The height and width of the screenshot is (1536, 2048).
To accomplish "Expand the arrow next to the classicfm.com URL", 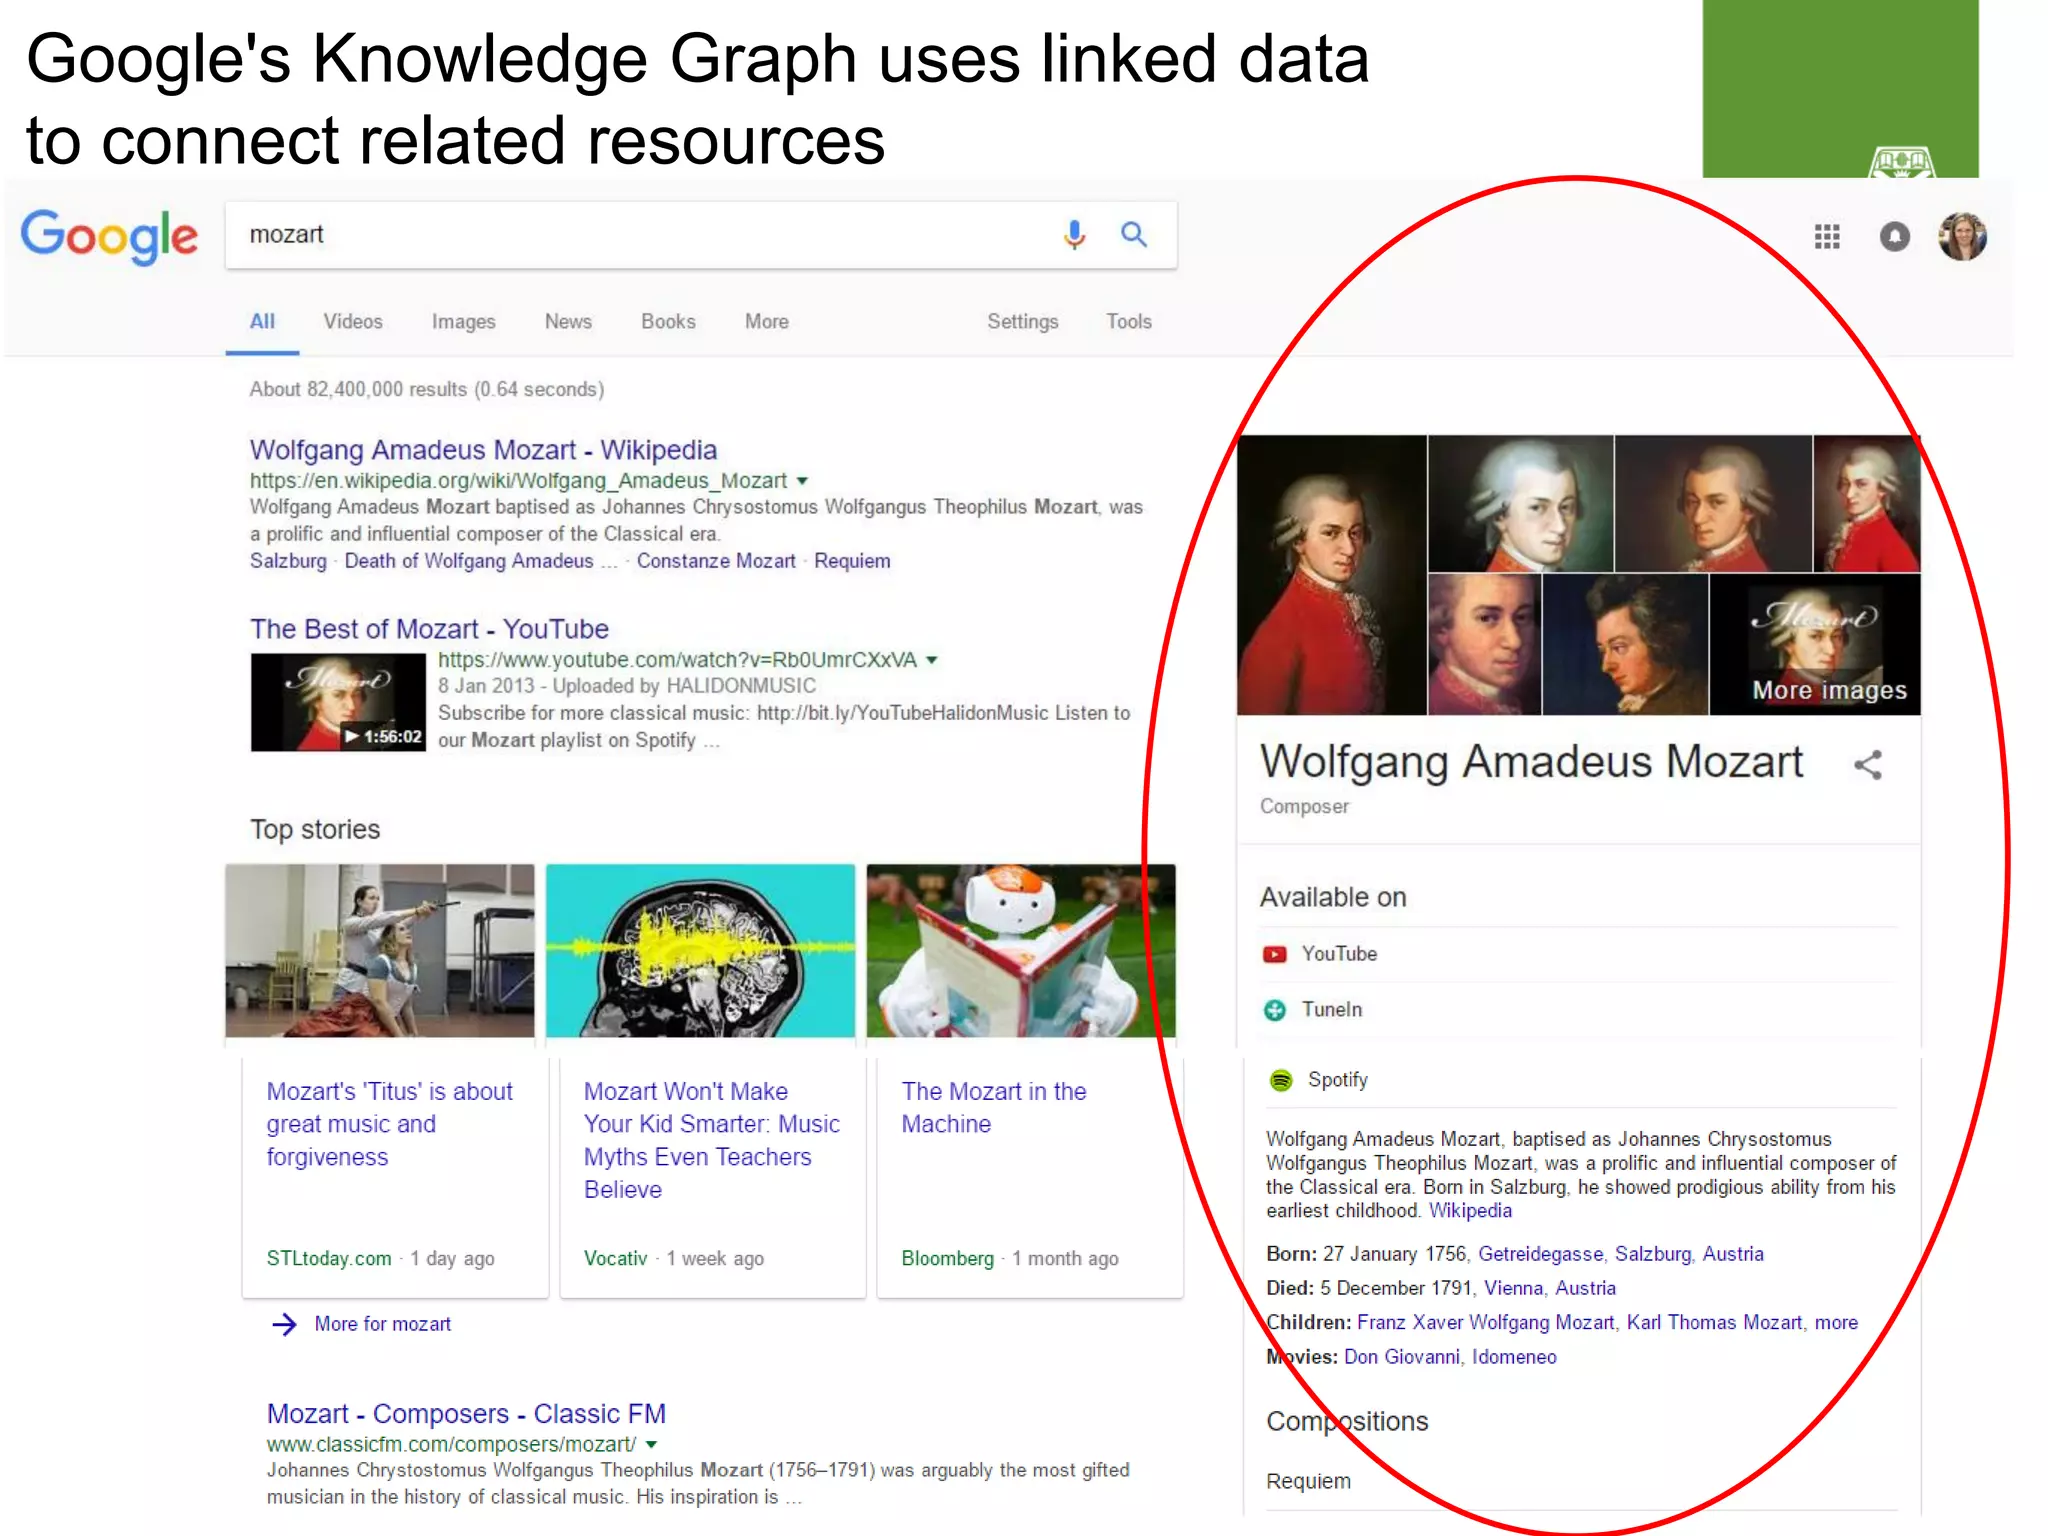I will coord(652,1444).
